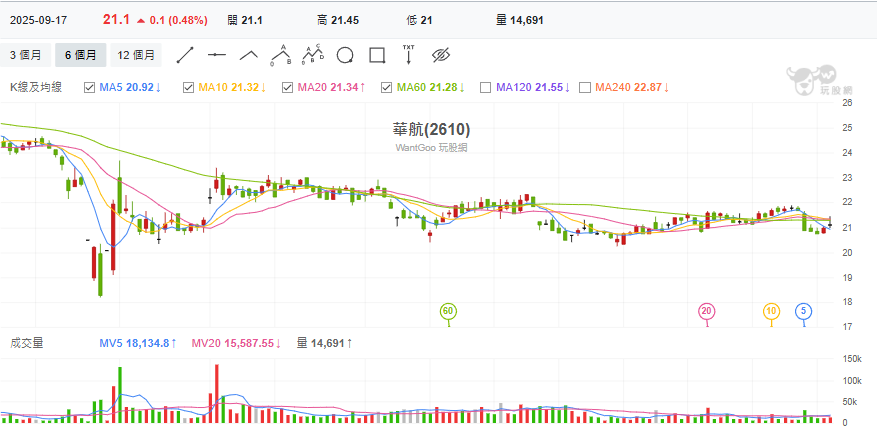Screen dimensions: 877x429
Task: Select the TXT text annotation tool
Action: point(408,54)
